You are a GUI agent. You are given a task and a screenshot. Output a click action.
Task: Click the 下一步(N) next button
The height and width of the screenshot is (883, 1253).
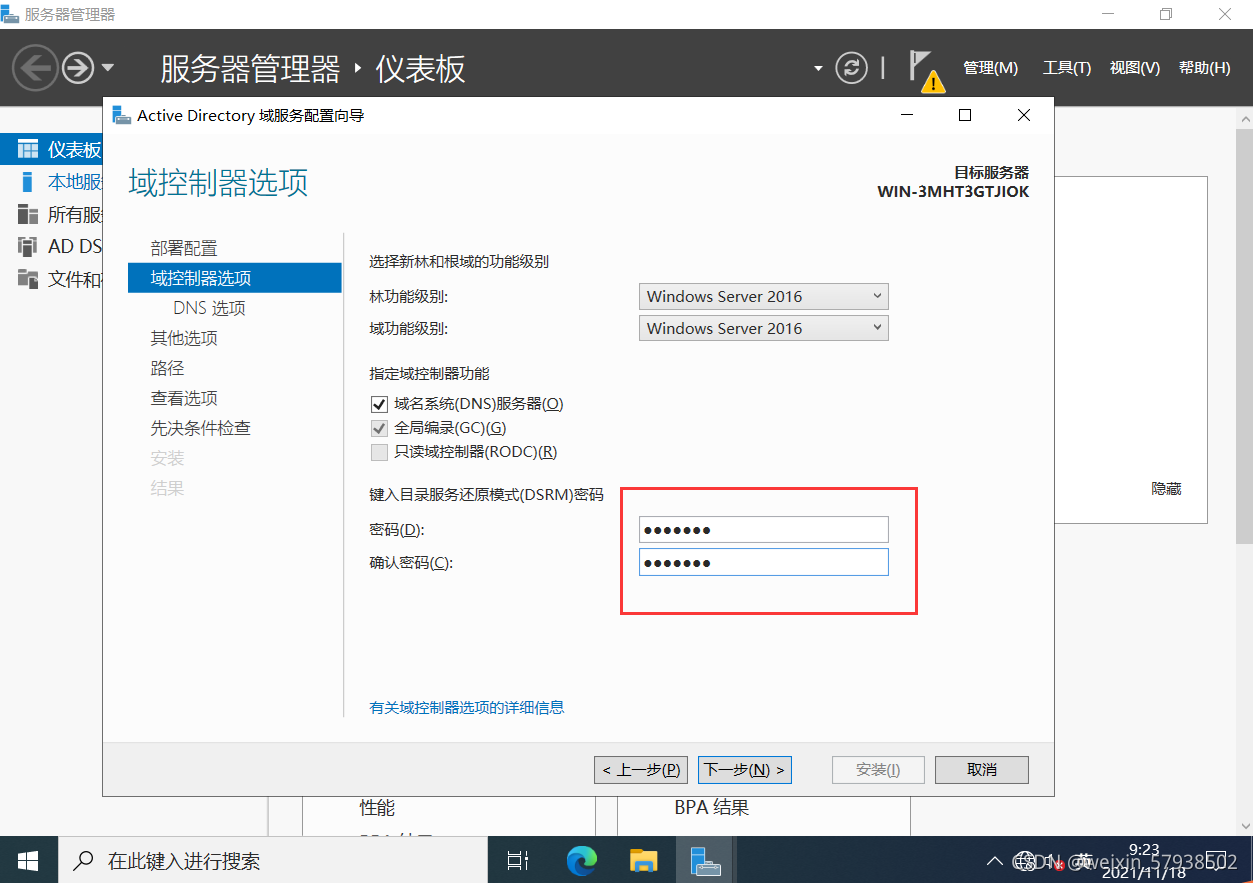click(744, 769)
